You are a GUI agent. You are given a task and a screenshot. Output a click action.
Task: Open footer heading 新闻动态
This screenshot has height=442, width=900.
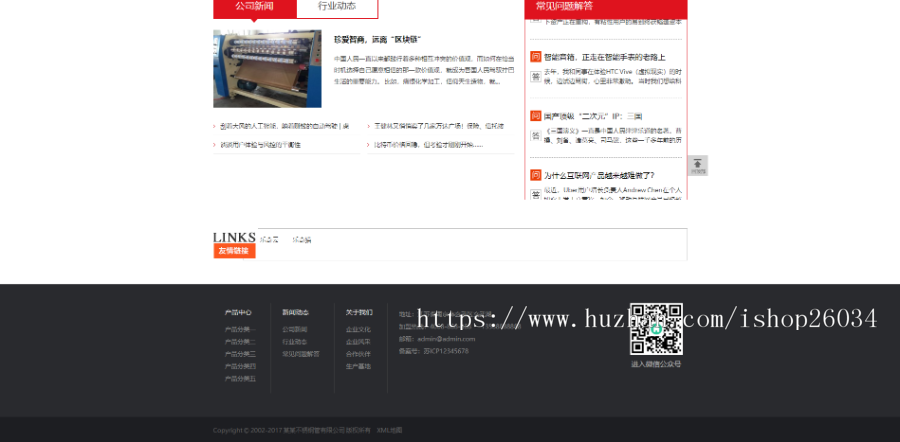point(295,313)
